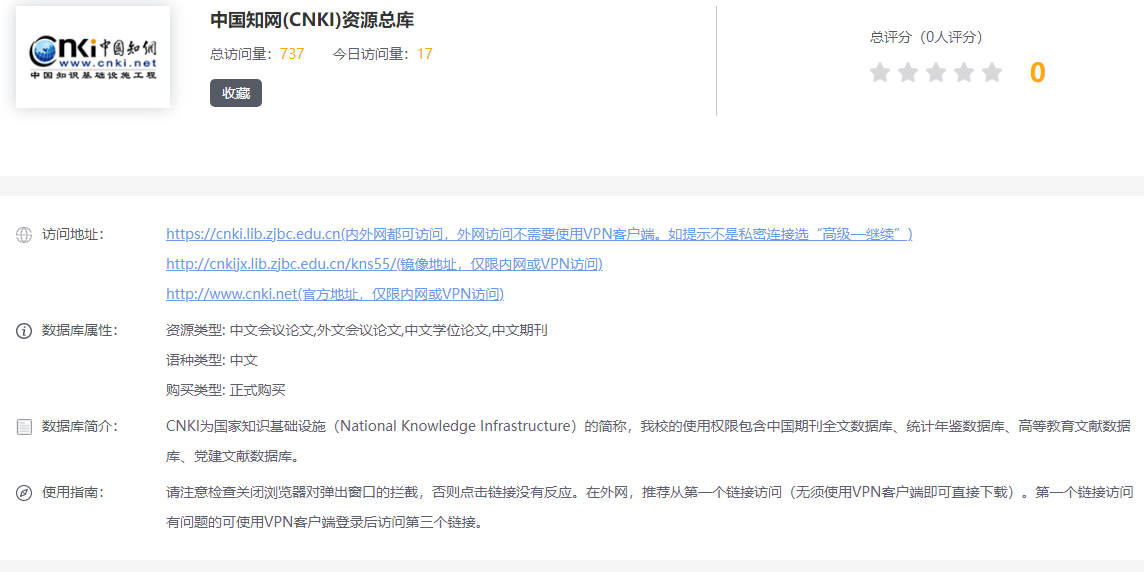Click the orange score number 0

point(1037,73)
